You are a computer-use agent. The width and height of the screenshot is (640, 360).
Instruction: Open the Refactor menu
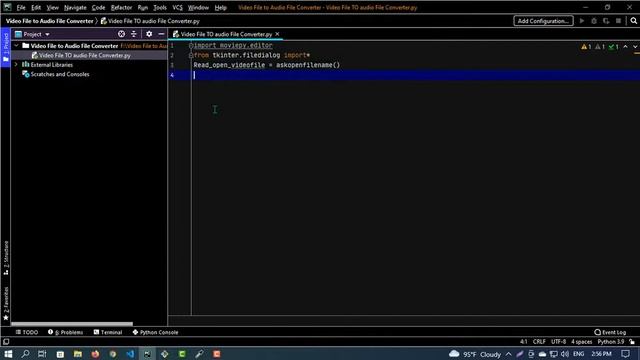[121, 7]
